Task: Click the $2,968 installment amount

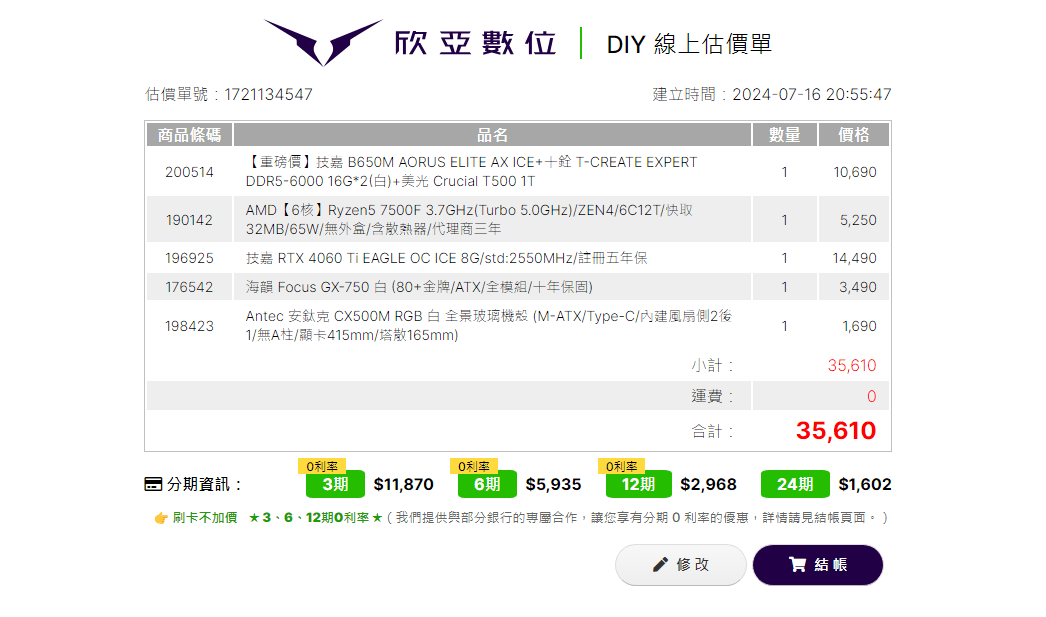Action: (x=708, y=484)
